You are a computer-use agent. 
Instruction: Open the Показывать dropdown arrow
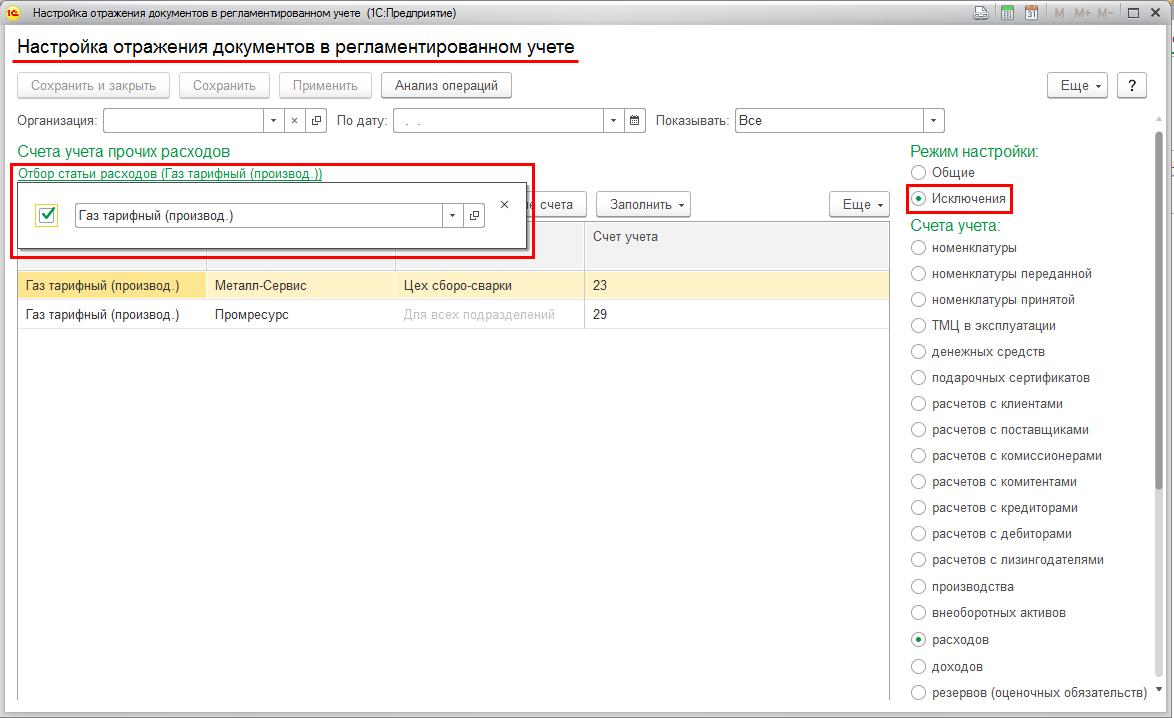(933, 121)
